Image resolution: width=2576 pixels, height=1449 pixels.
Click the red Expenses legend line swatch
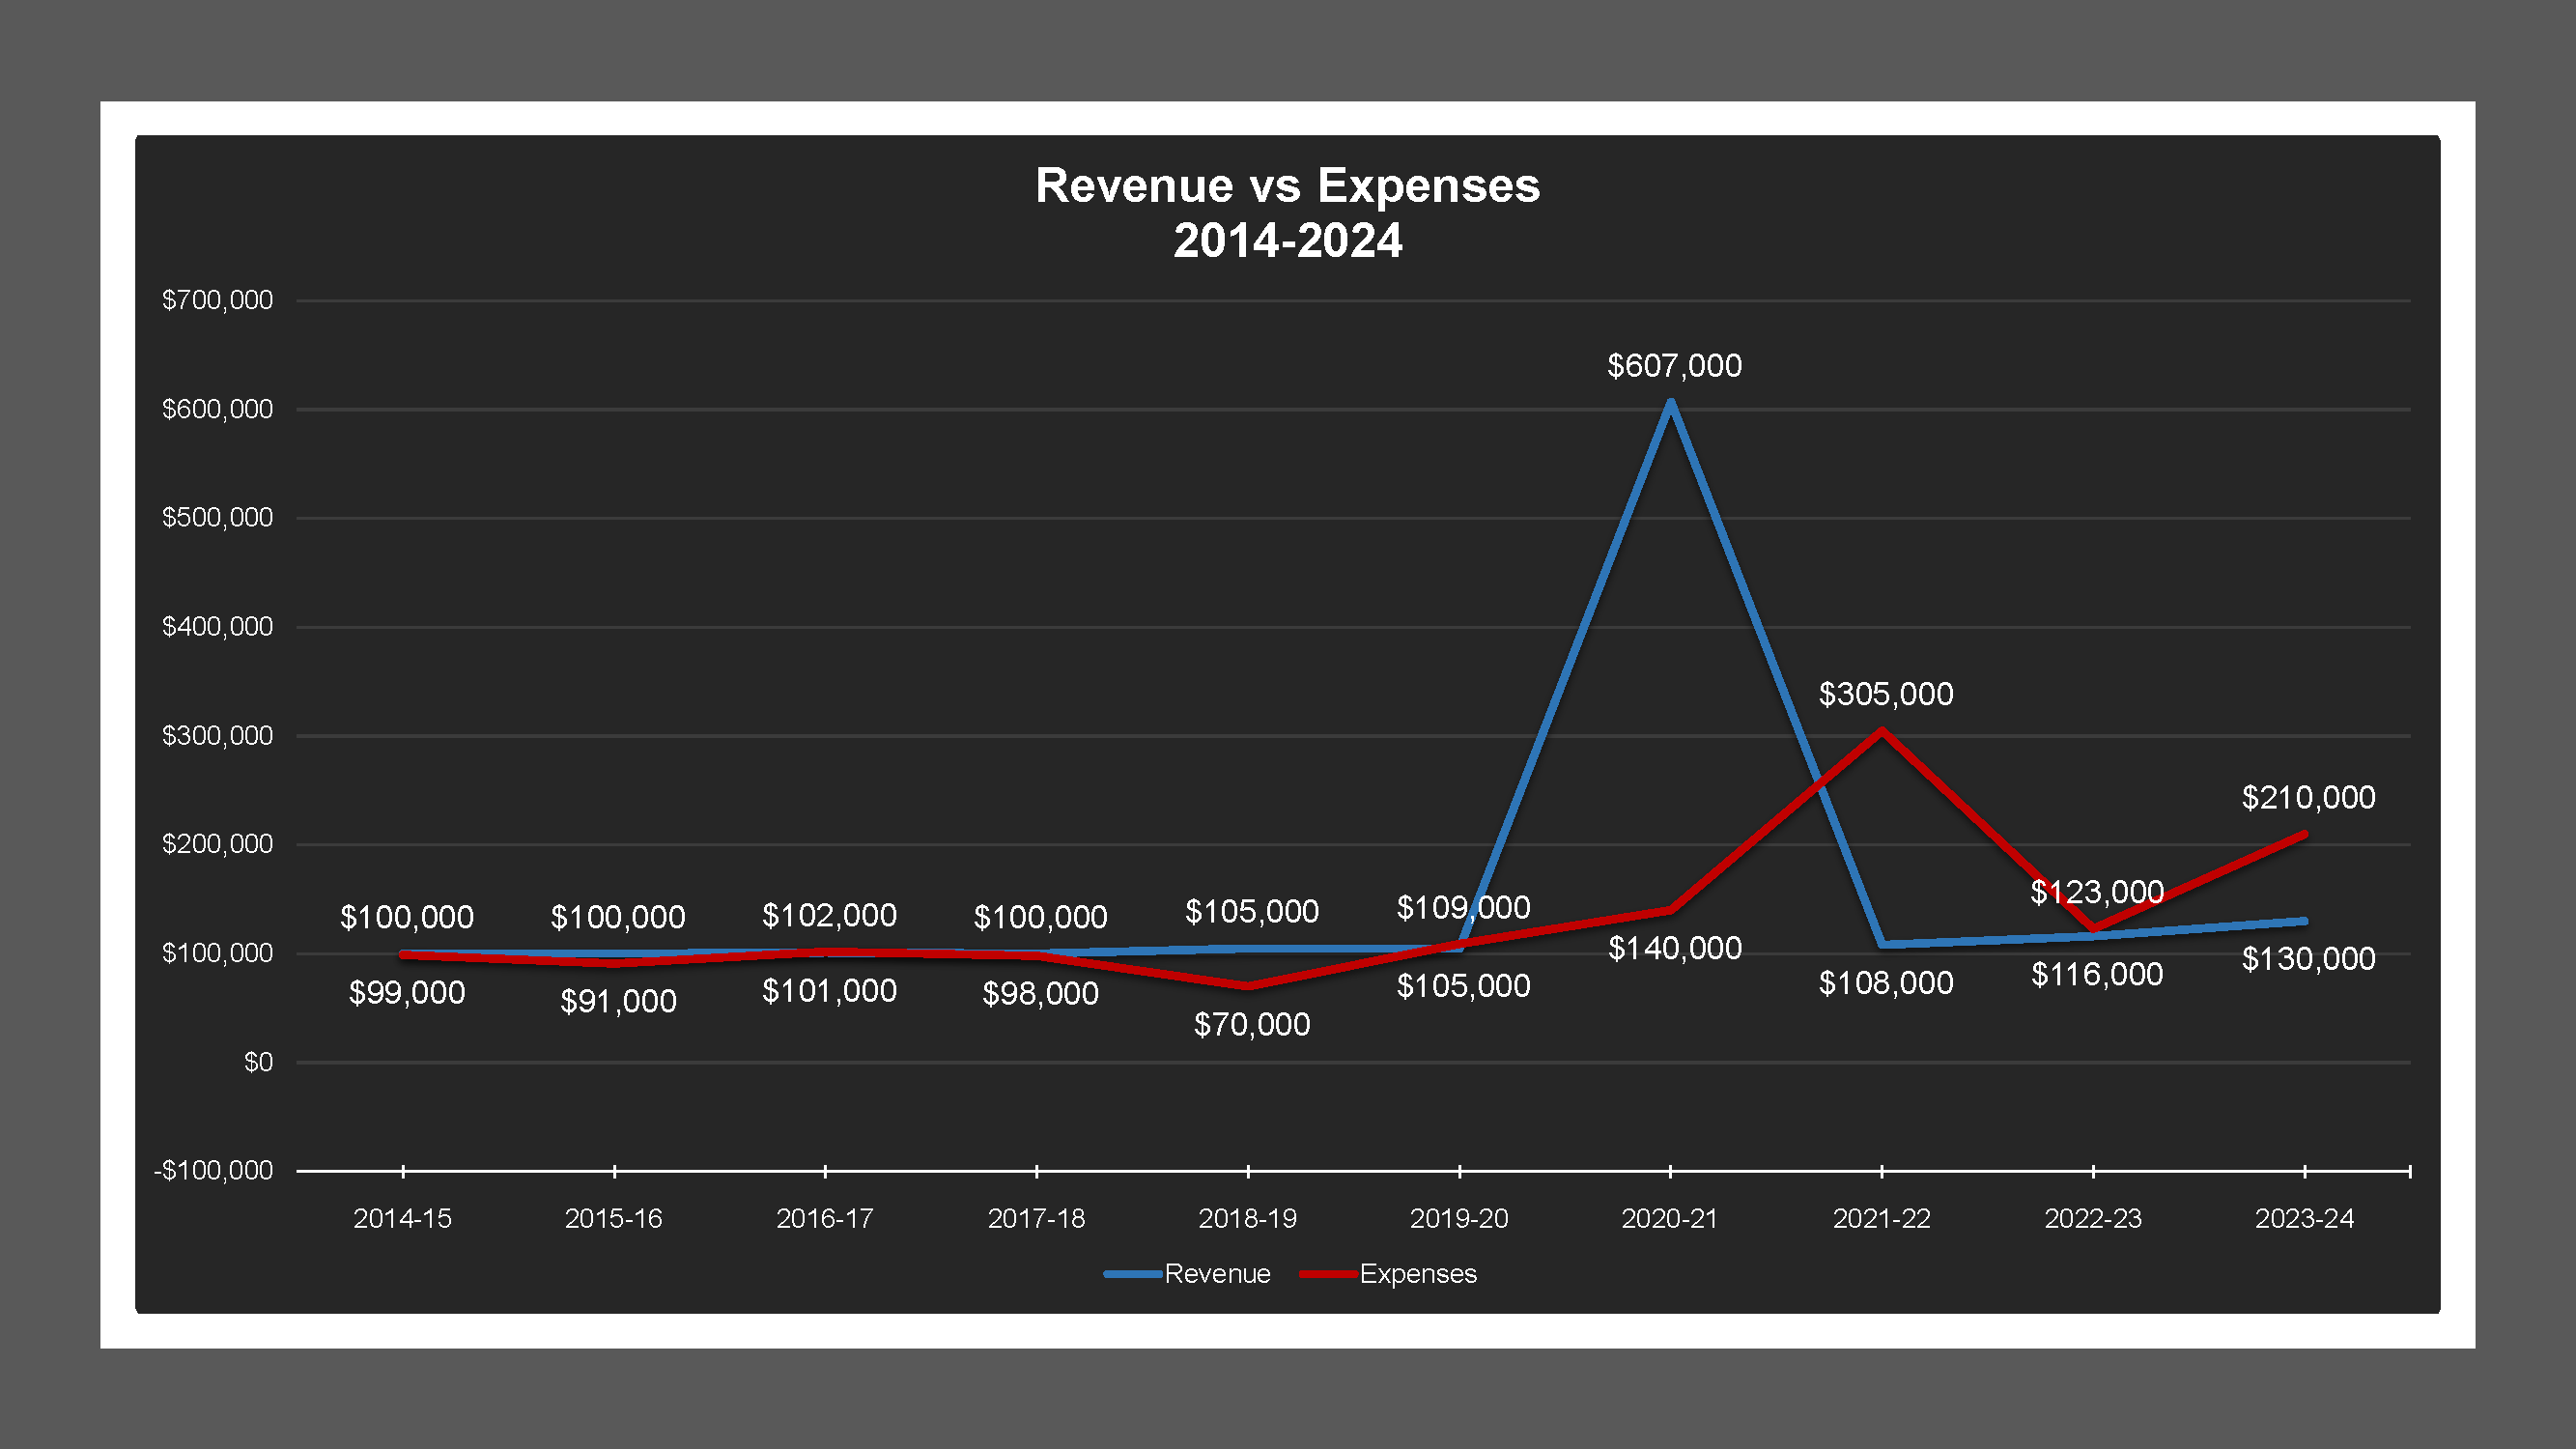tap(1328, 1274)
